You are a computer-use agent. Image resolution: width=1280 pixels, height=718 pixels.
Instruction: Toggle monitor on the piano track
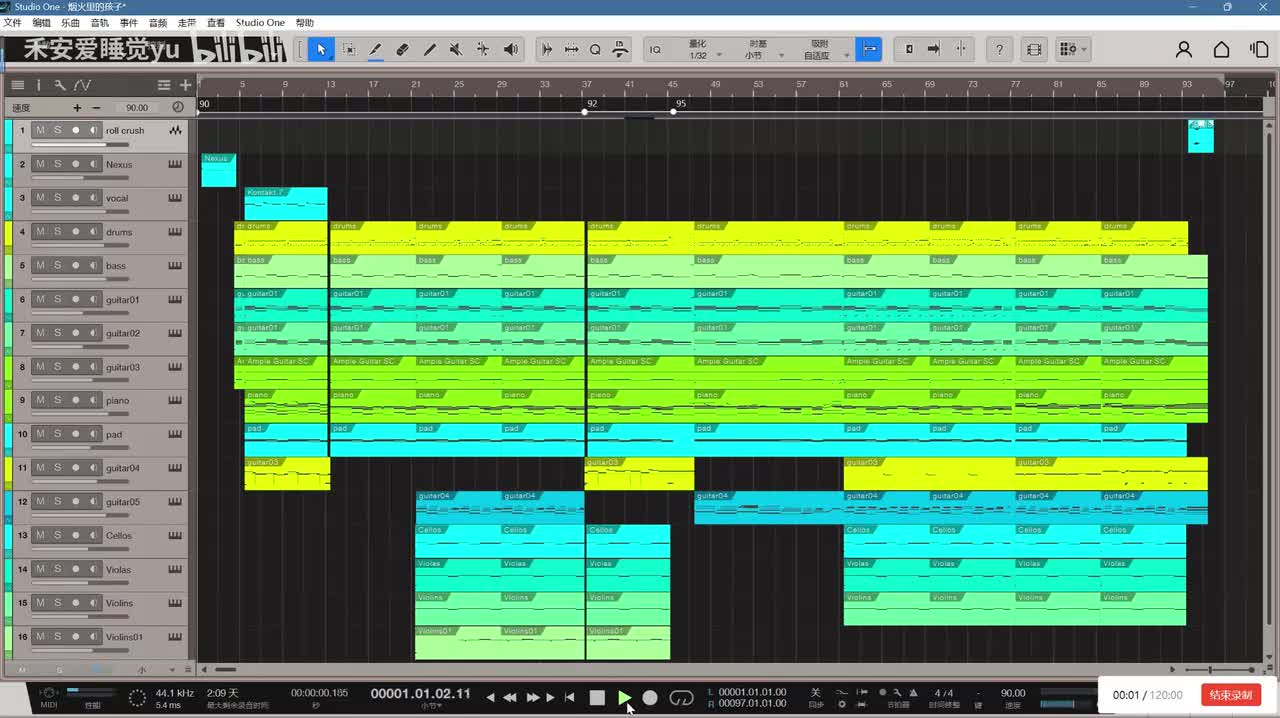click(x=93, y=400)
